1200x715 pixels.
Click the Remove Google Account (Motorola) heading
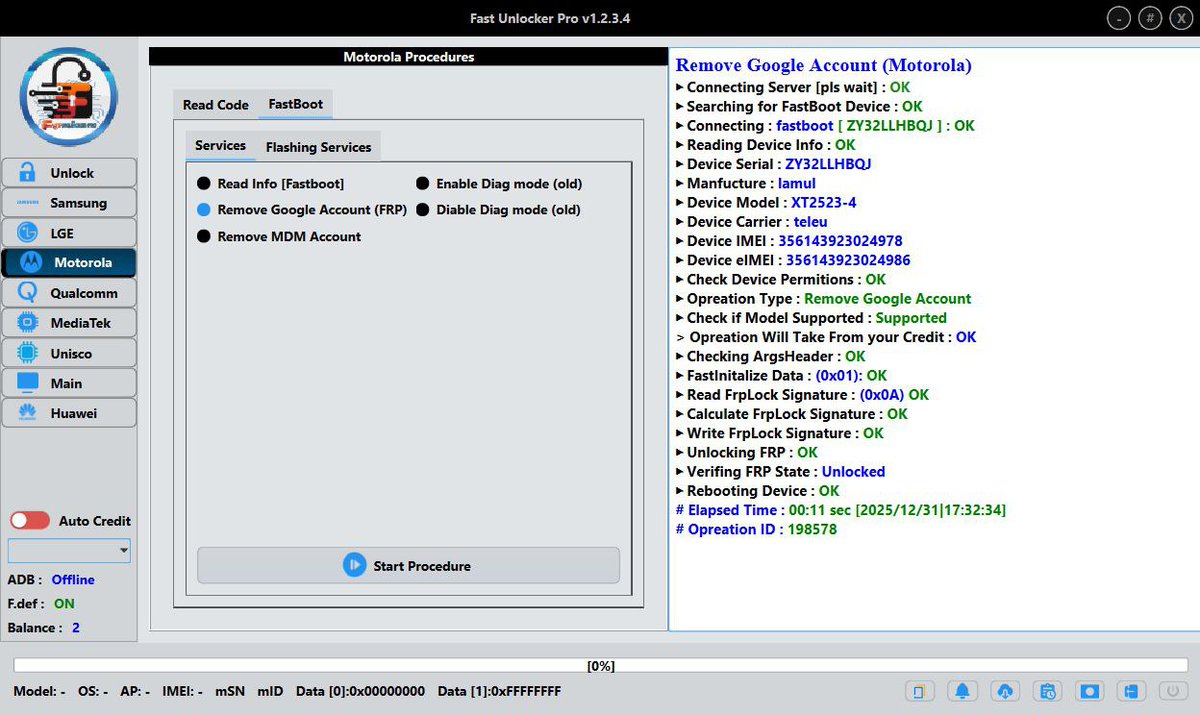(823, 65)
